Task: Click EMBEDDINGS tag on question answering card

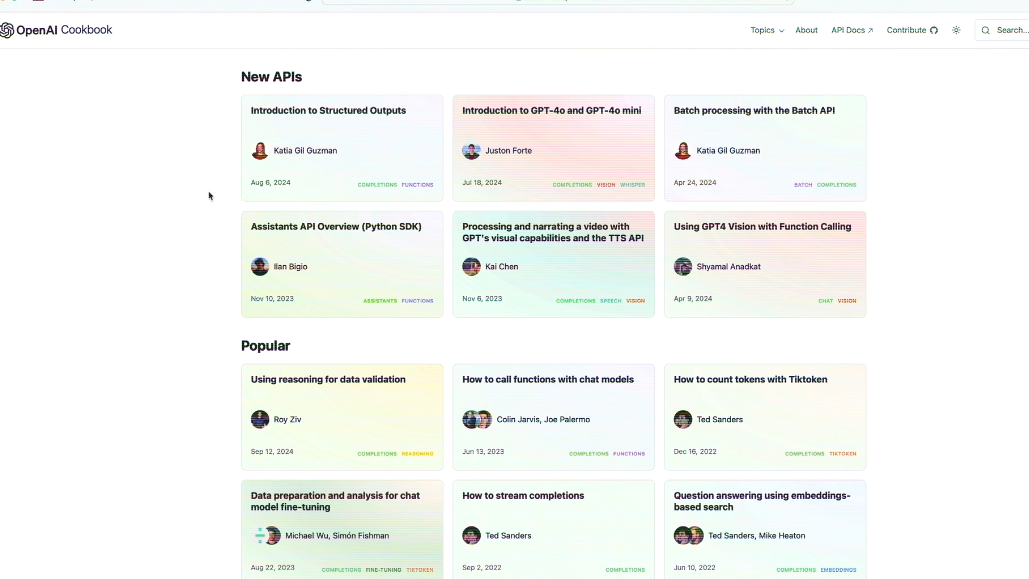Action: click(838, 570)
